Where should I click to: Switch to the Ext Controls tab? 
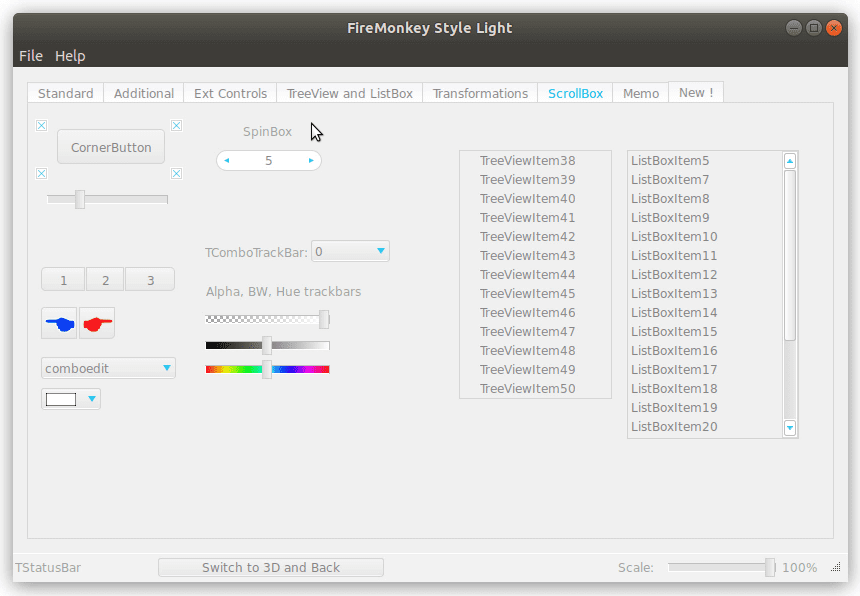[230, 93]
